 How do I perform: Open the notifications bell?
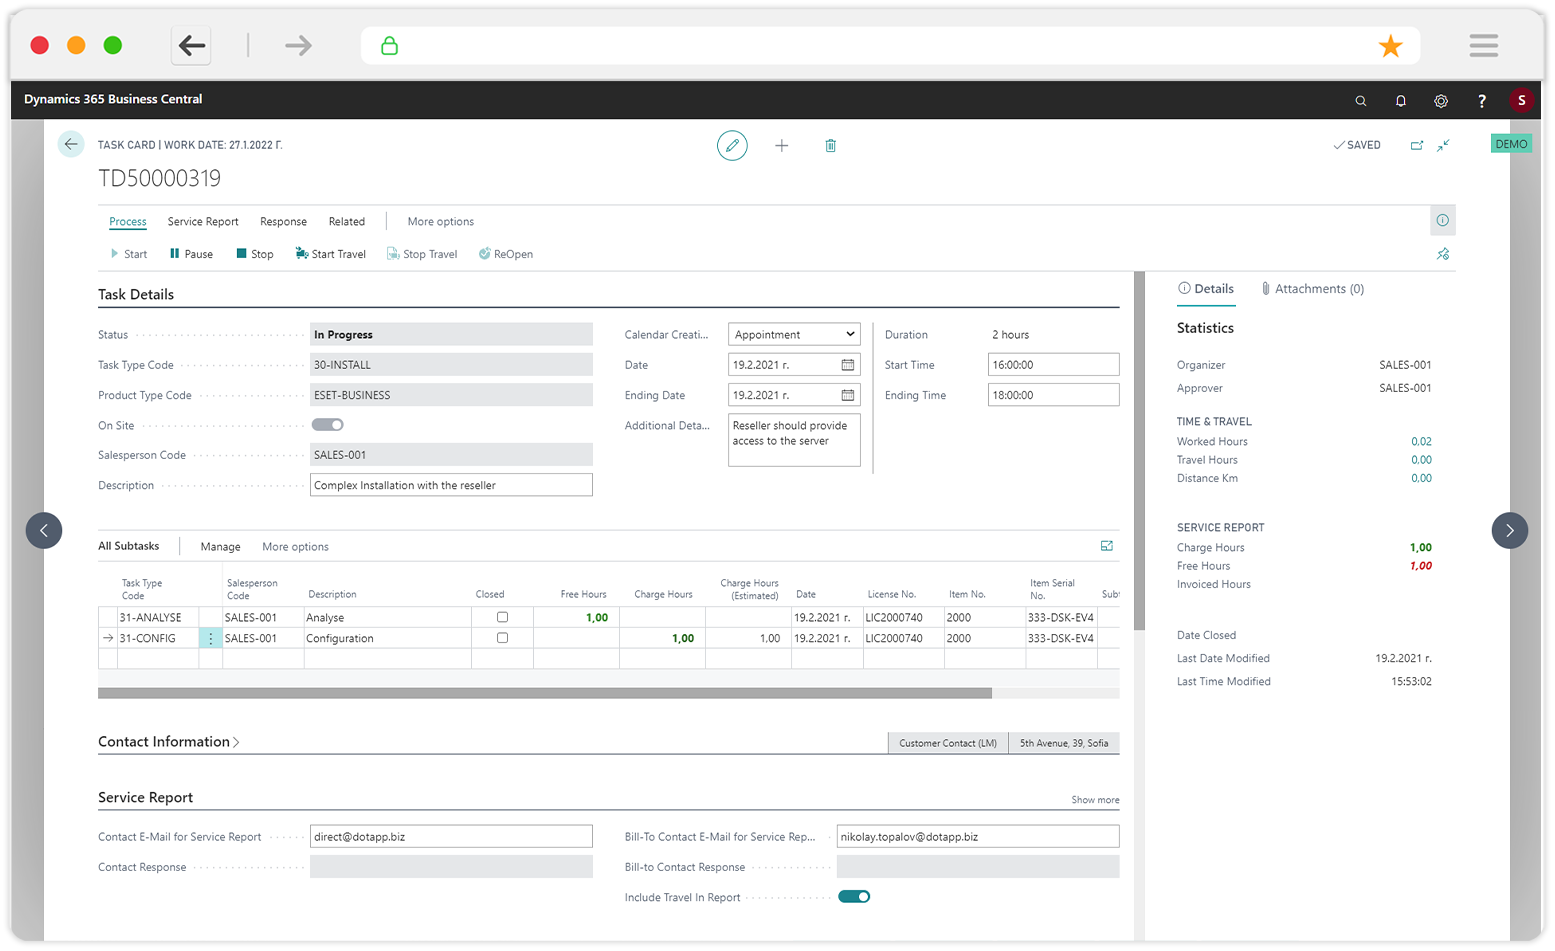[1401, 100]
